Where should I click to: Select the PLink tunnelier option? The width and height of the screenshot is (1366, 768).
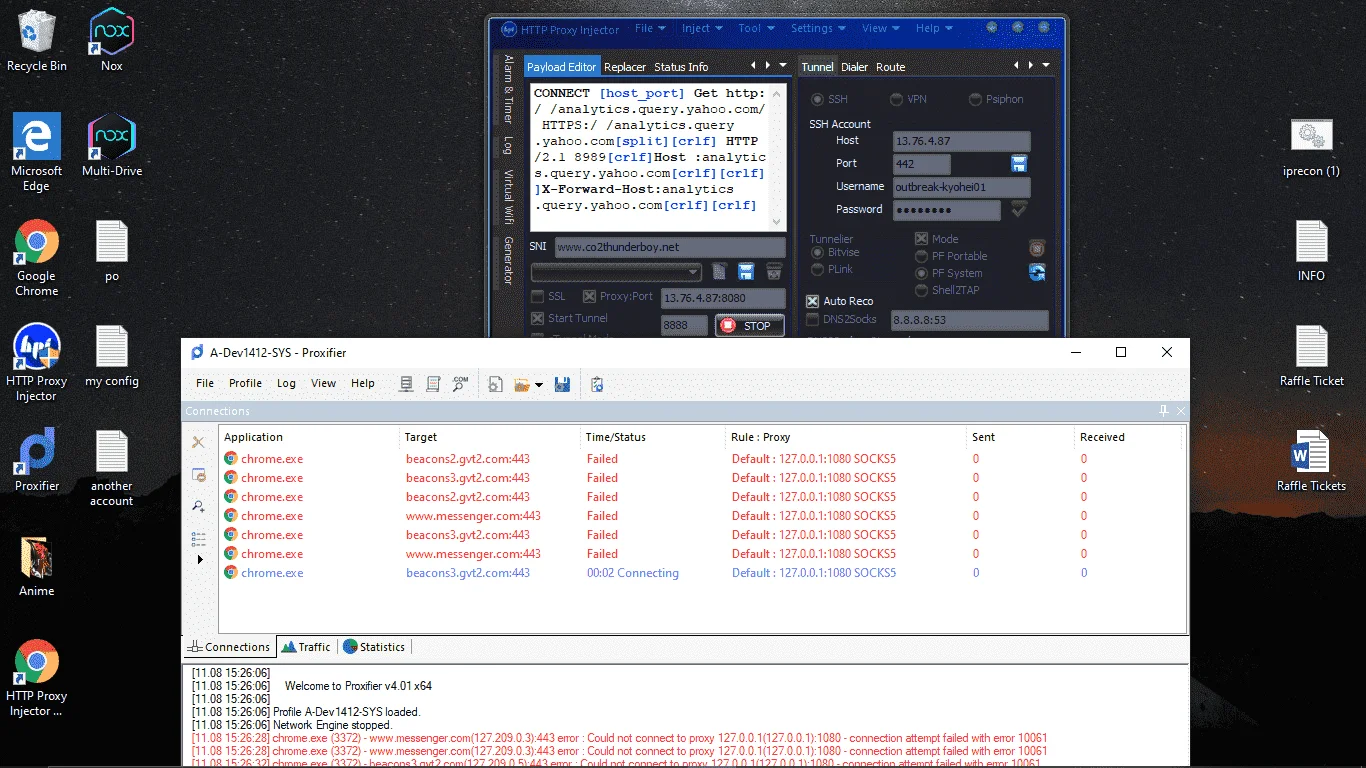click(818, 269)
